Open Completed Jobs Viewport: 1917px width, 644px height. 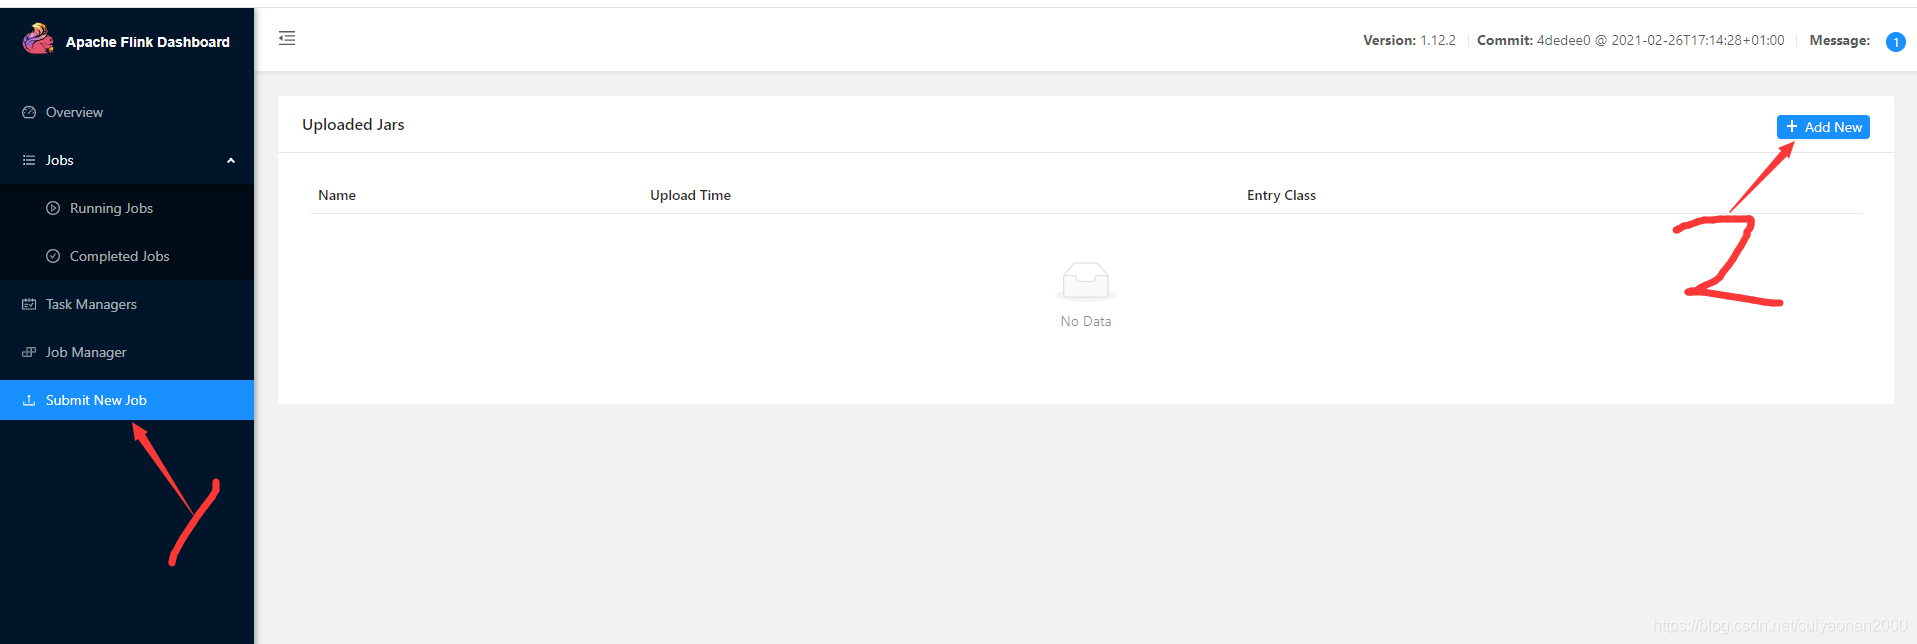pos(127,256)
